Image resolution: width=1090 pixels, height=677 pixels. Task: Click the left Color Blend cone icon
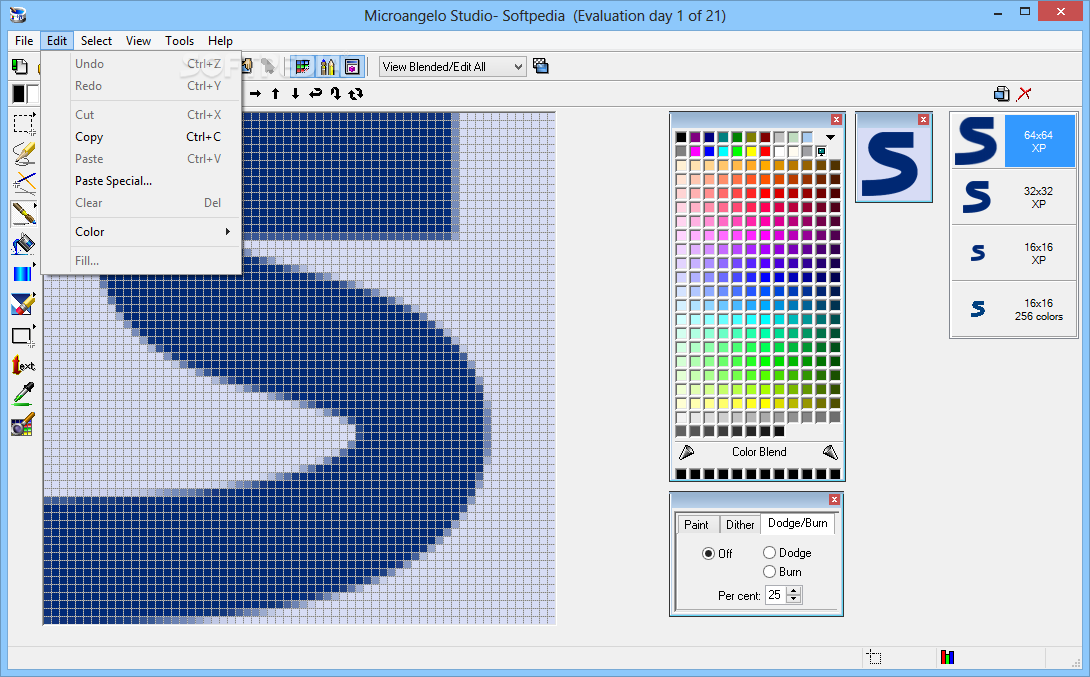(686, 452)
